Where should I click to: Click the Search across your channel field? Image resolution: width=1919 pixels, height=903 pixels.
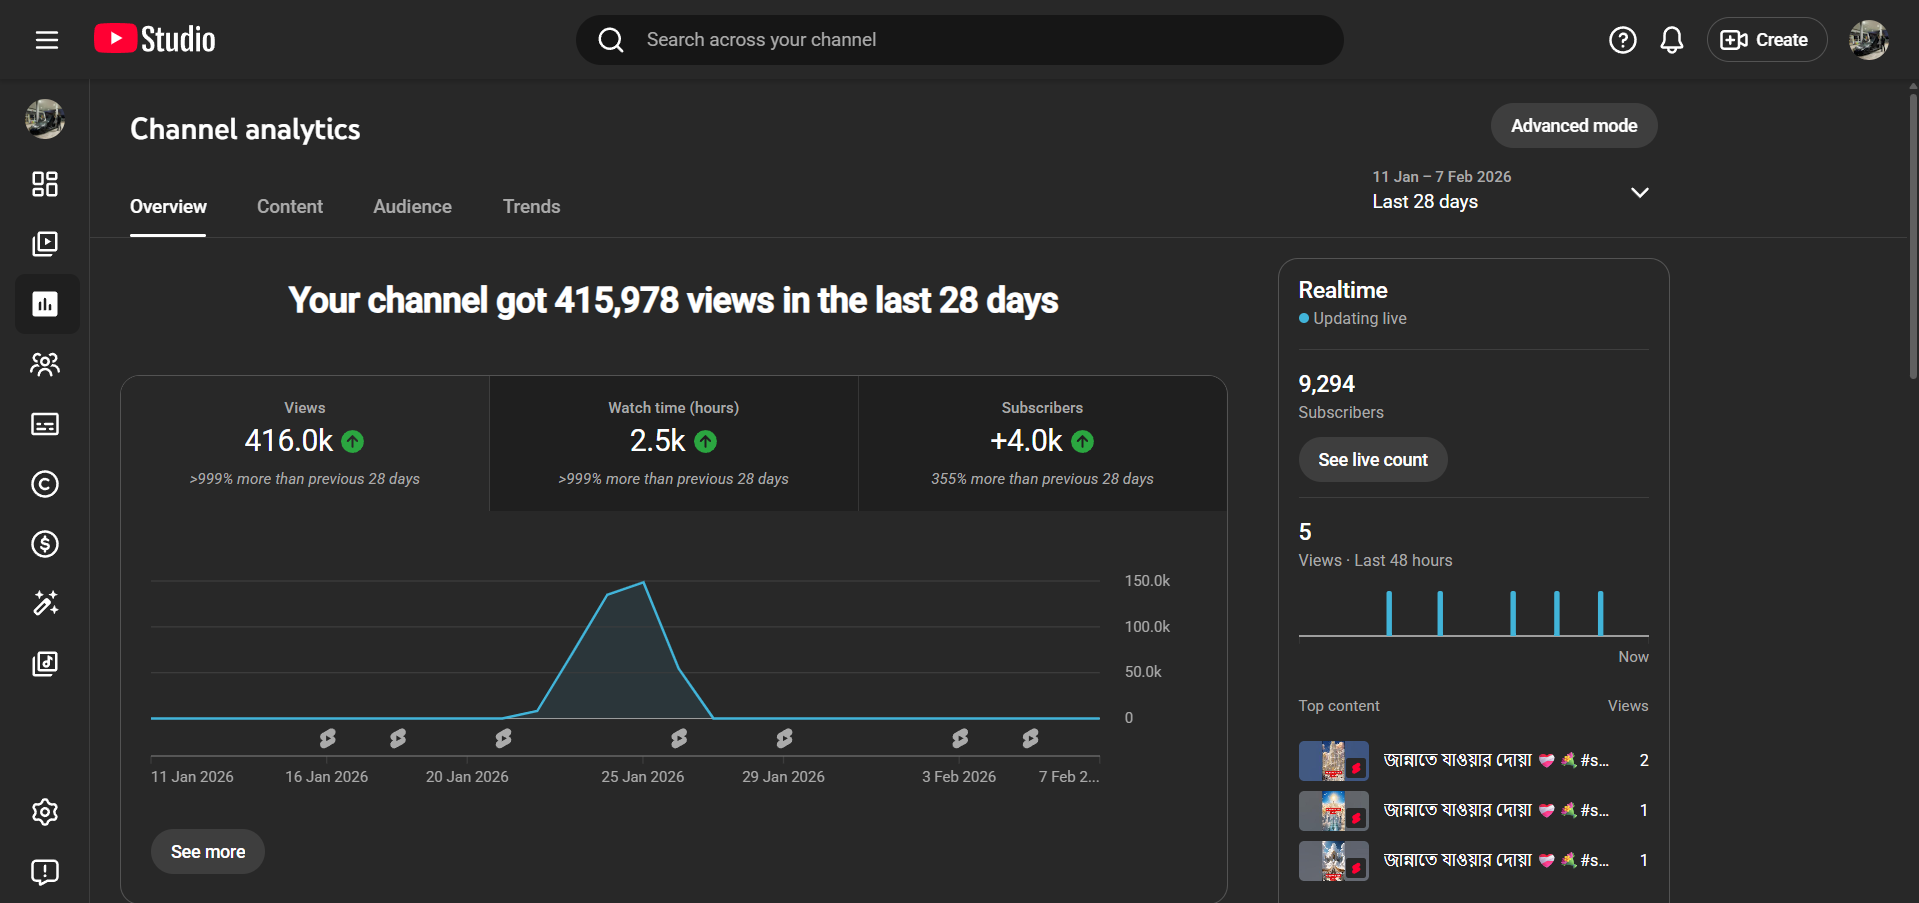tap(960, 40)
